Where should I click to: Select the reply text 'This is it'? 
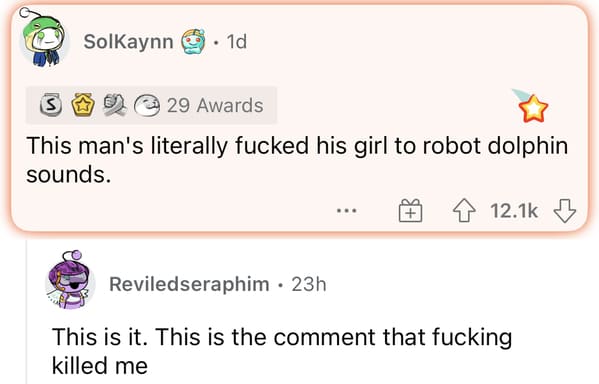100,337
